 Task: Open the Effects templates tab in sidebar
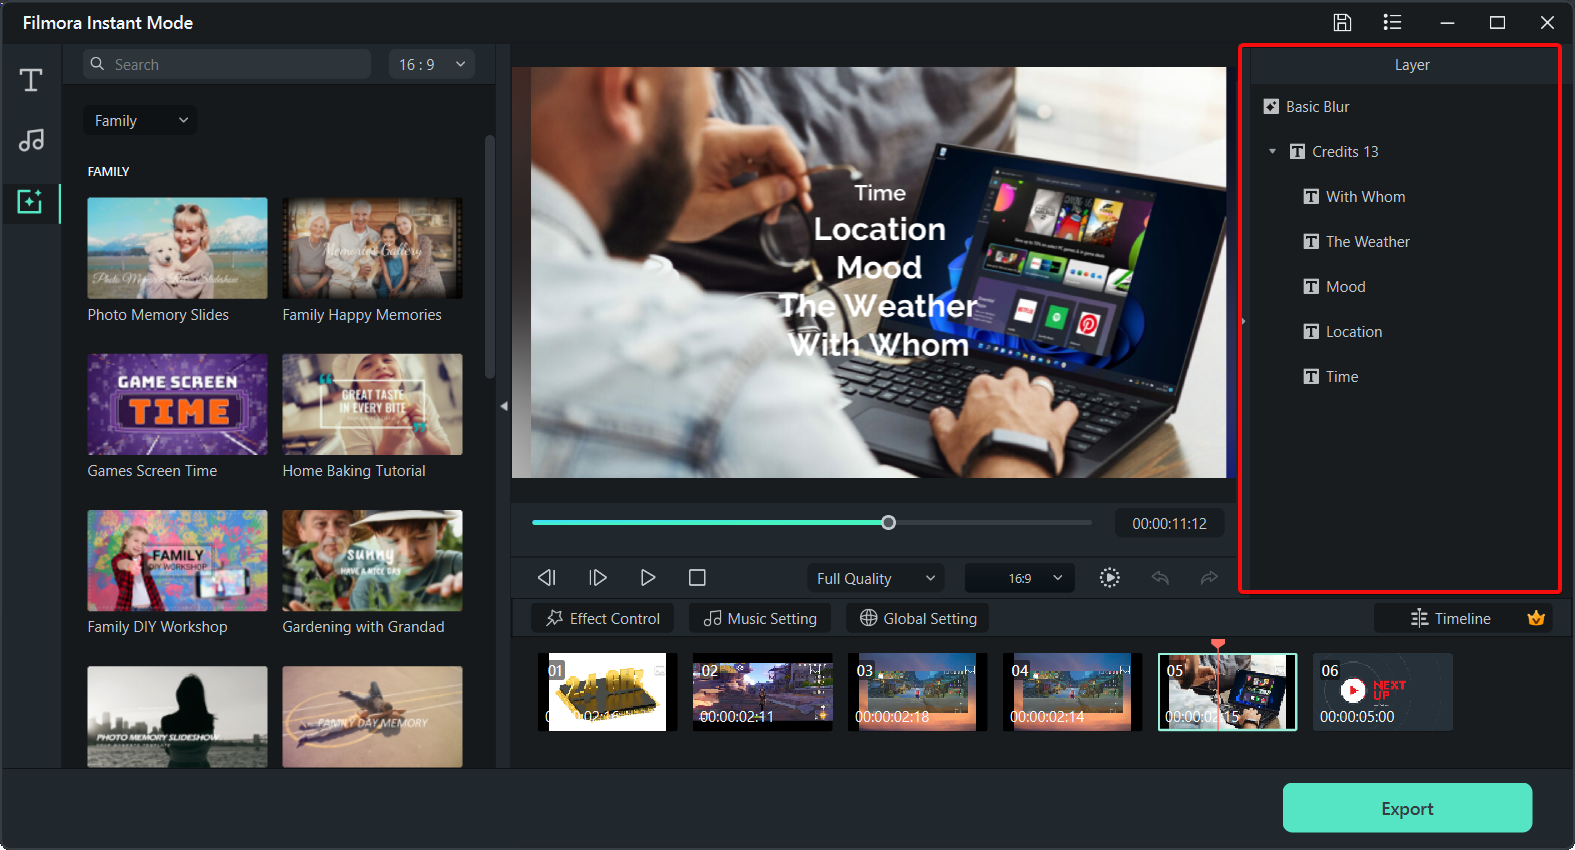tap(30, 202)
